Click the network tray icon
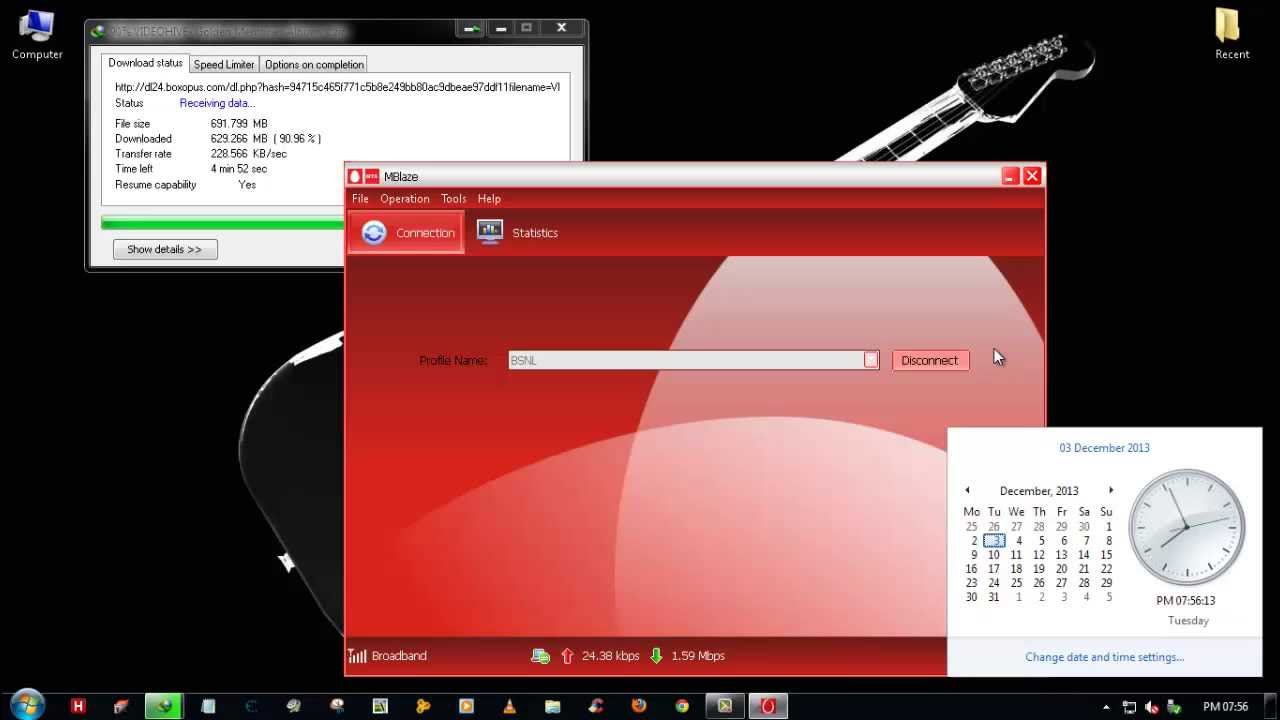 click(x=1129, y=707)
